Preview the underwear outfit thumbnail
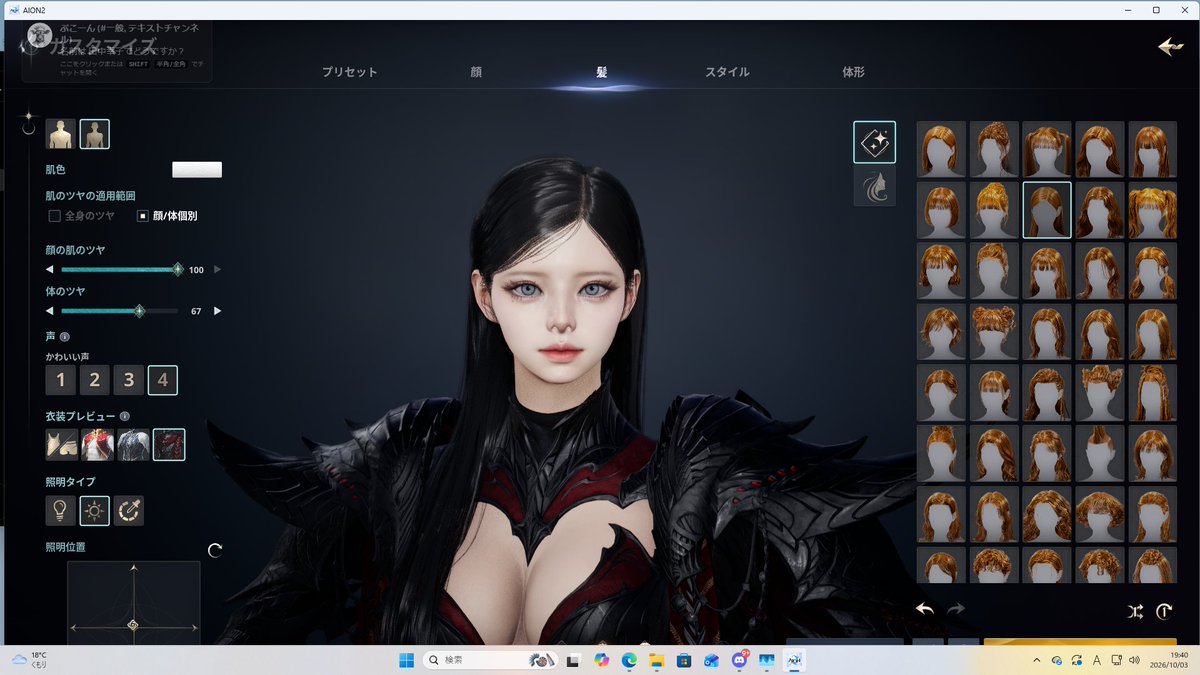 coord(61,445)
